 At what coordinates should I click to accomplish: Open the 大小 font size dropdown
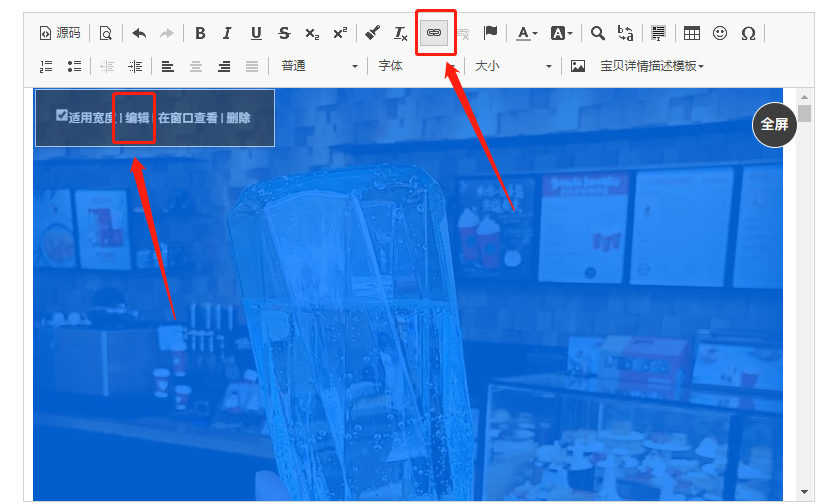pyautogui.click(x=512, y=66)
